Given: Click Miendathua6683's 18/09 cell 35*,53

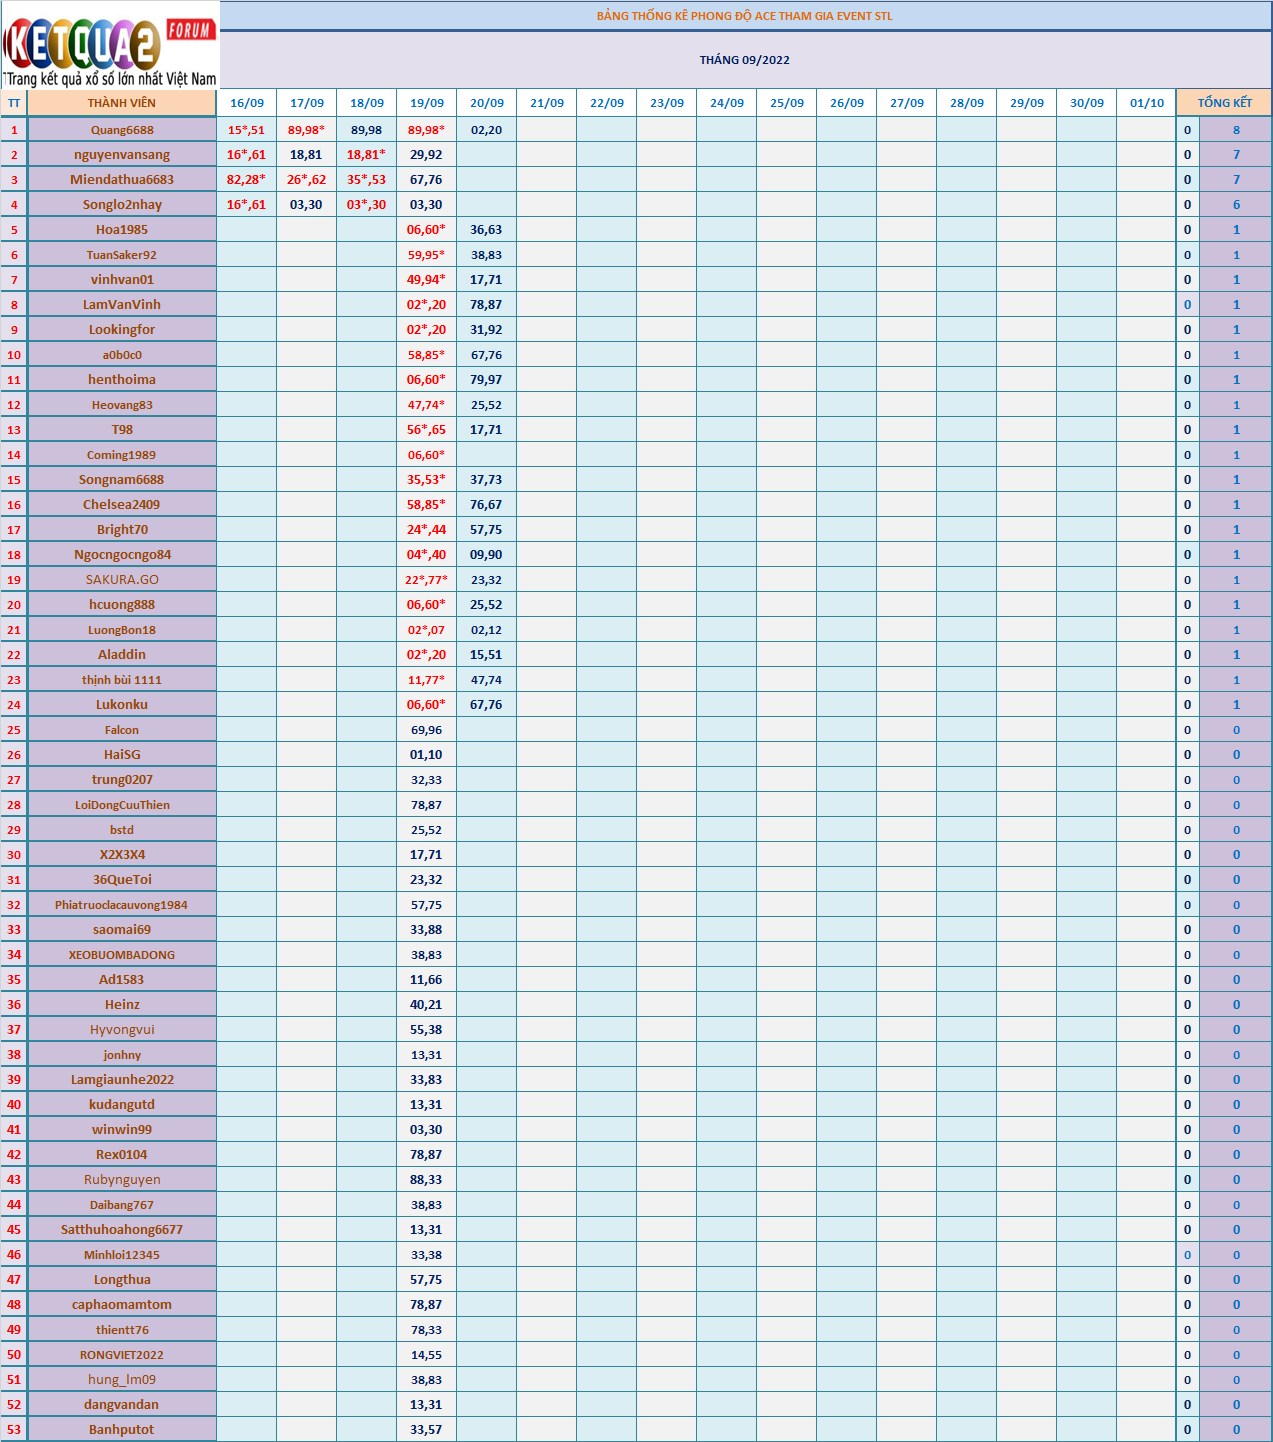Looking at the screenshot, I should [367, 180].
